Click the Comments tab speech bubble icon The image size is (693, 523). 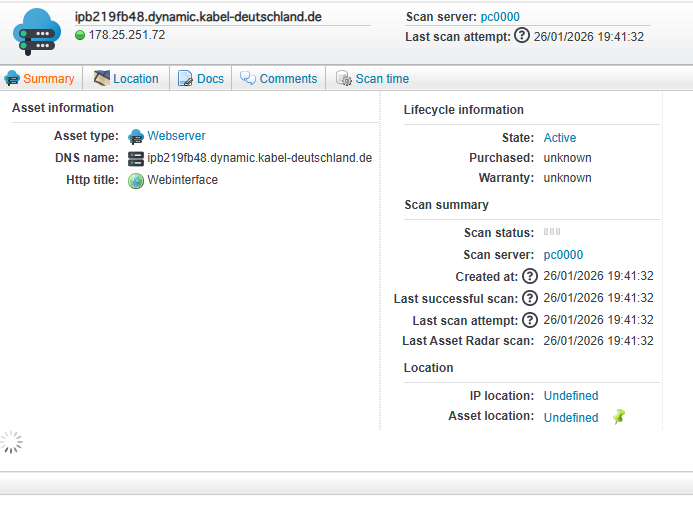pyautogui.click(x=248, y=78)
